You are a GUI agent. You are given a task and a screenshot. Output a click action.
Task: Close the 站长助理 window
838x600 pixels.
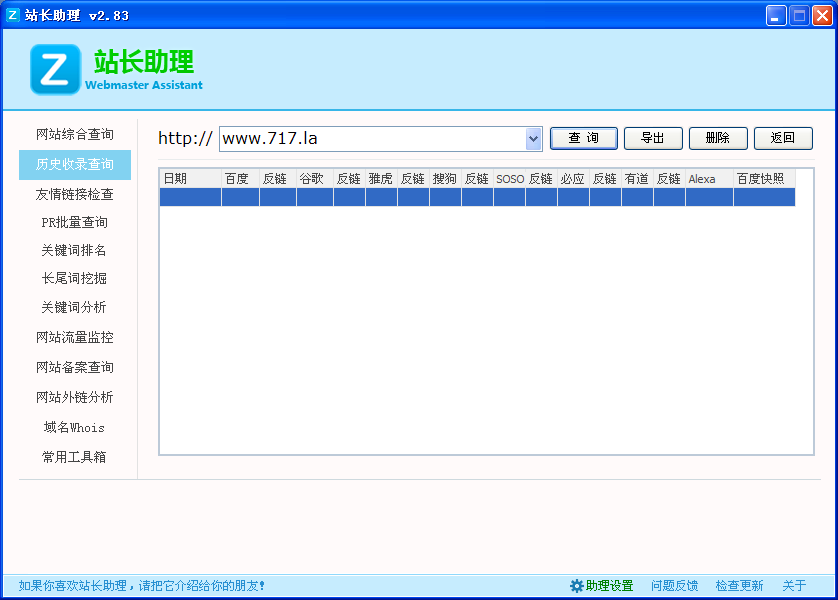click(822, 15)
